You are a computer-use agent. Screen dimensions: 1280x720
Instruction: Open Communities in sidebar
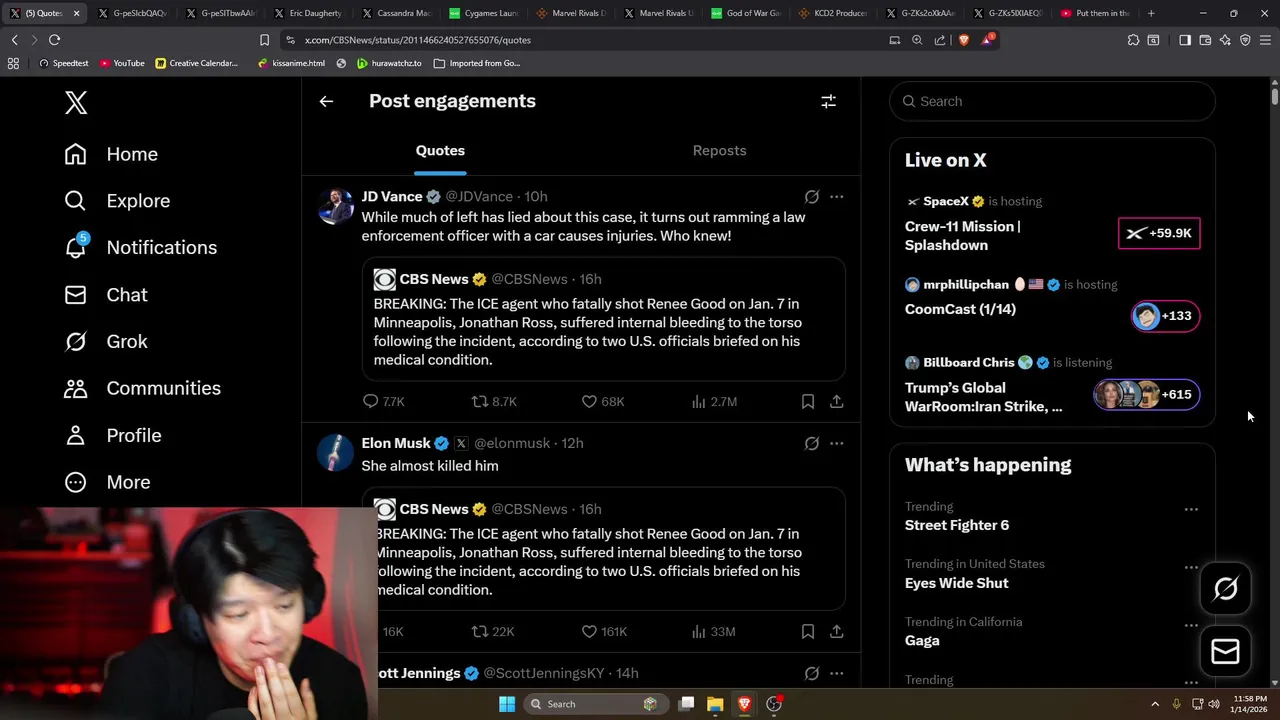(142, 388)
